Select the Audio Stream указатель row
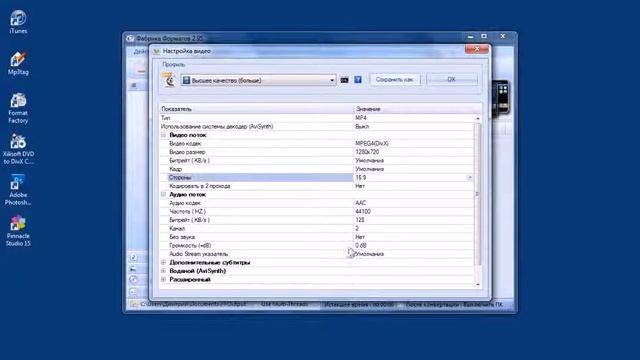 click(x=316, y=254)
